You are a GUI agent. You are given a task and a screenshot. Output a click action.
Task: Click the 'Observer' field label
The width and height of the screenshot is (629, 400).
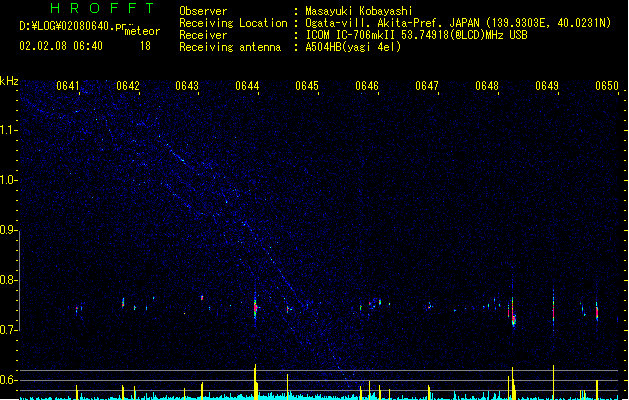tap(203, 11)
